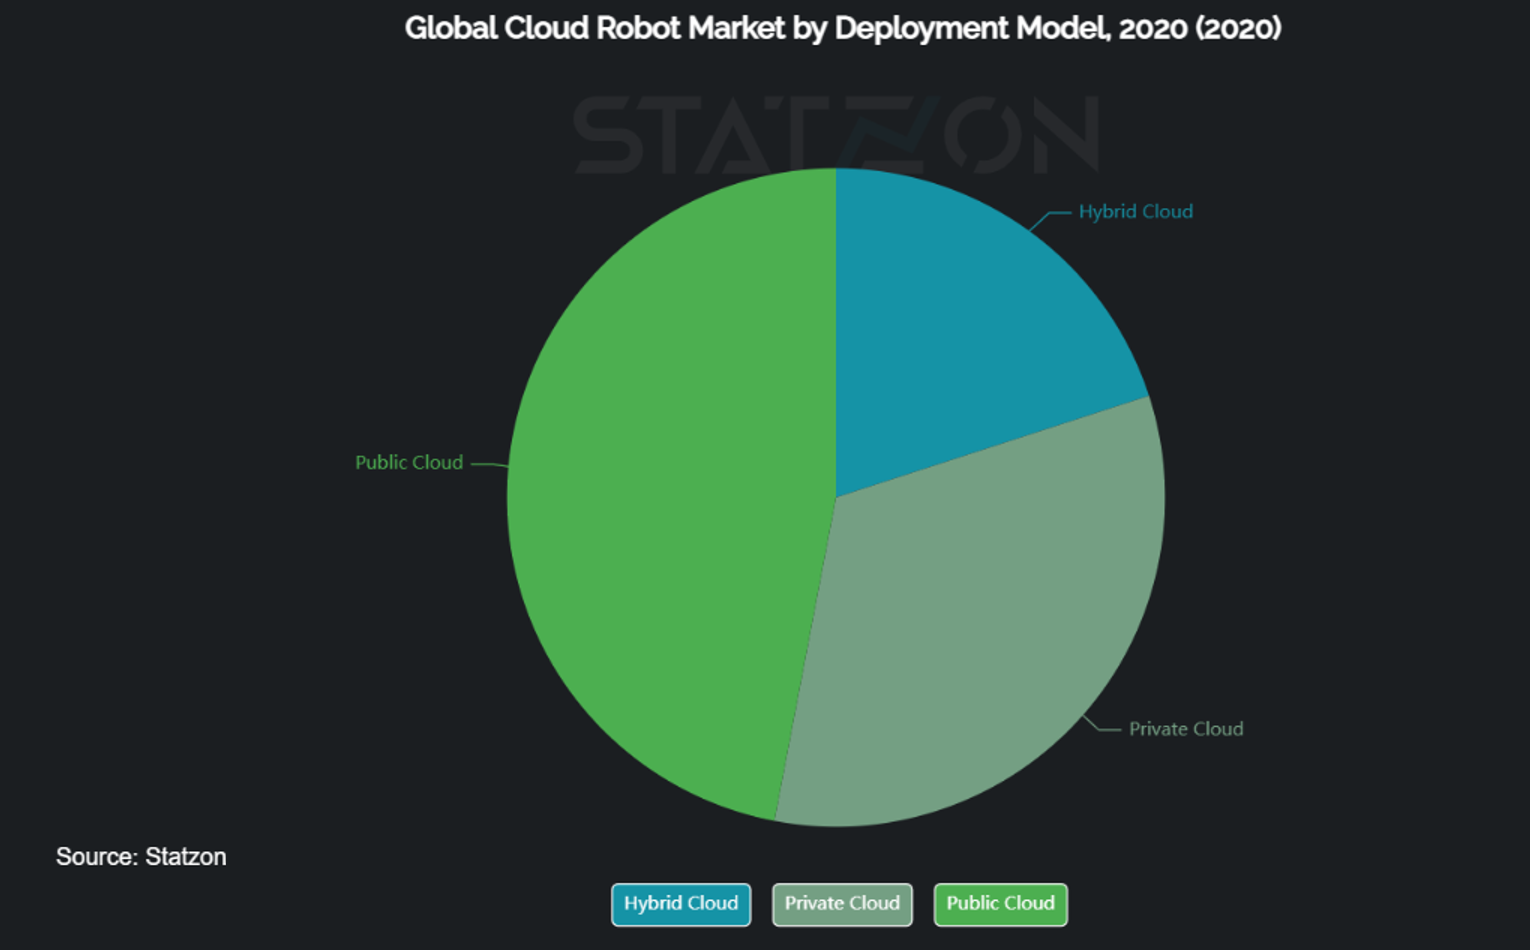Click the Hybrid Cloud label beside the pie
This screenshot has width=1530, height=950.
click(1135, 212)
